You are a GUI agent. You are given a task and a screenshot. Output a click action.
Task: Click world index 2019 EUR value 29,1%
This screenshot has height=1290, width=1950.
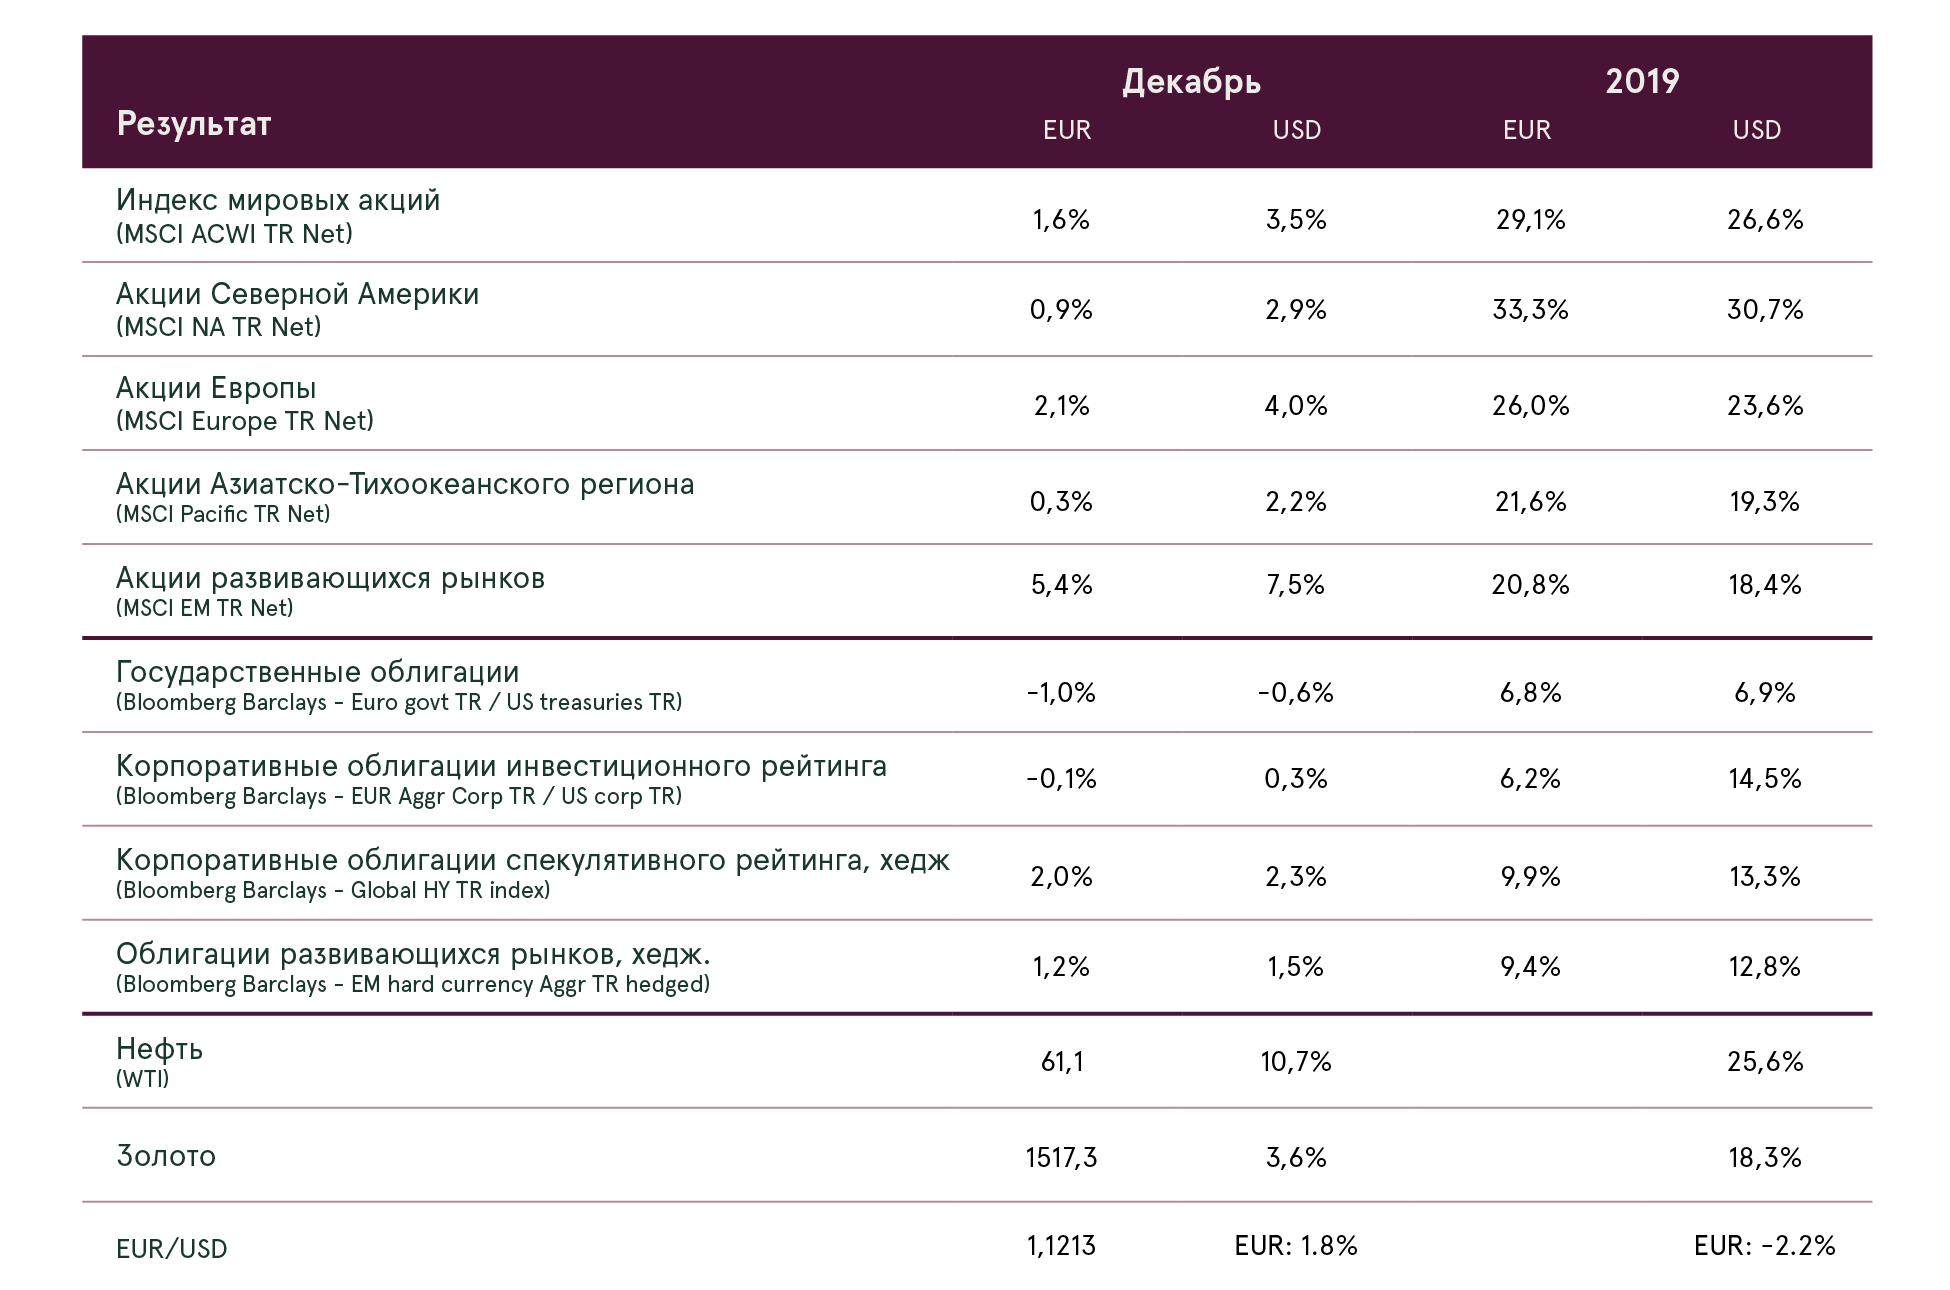tap(1530, 220)
